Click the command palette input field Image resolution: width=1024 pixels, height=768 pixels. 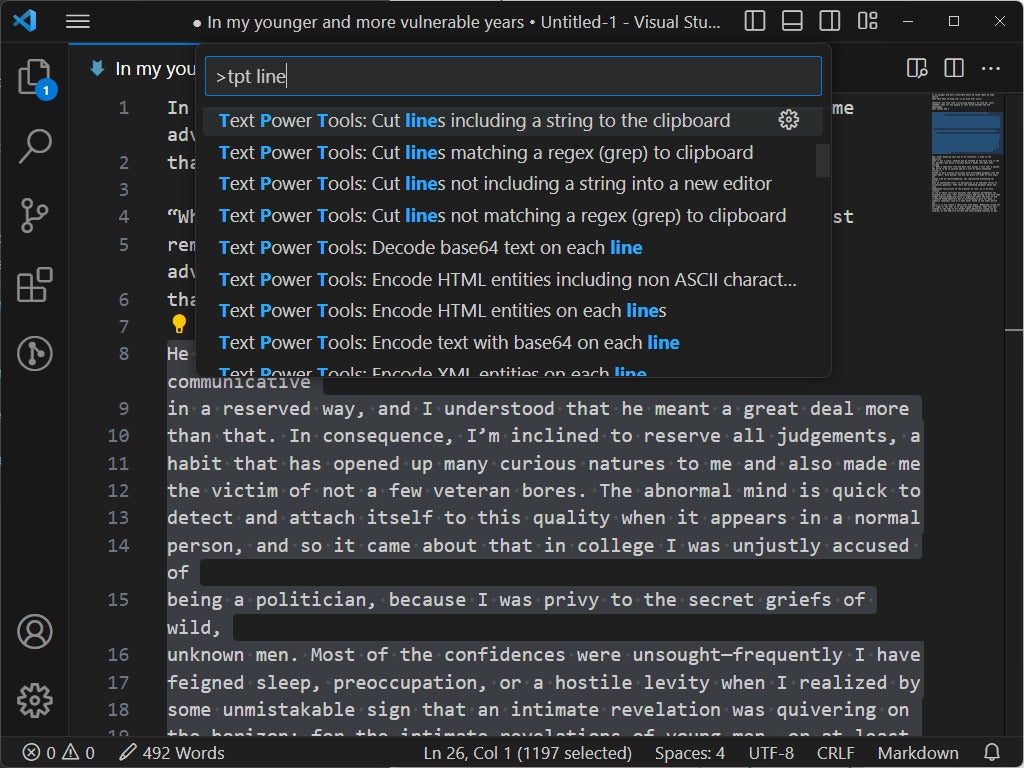click(513, 76)
